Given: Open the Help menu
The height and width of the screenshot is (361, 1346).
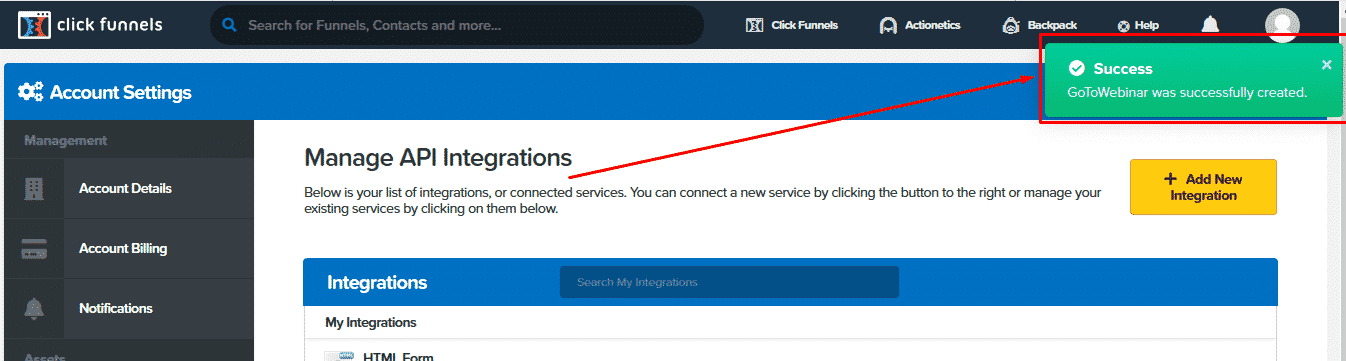Looking at the screenshot, I should pyautogui.click(x=1138, y=26).
